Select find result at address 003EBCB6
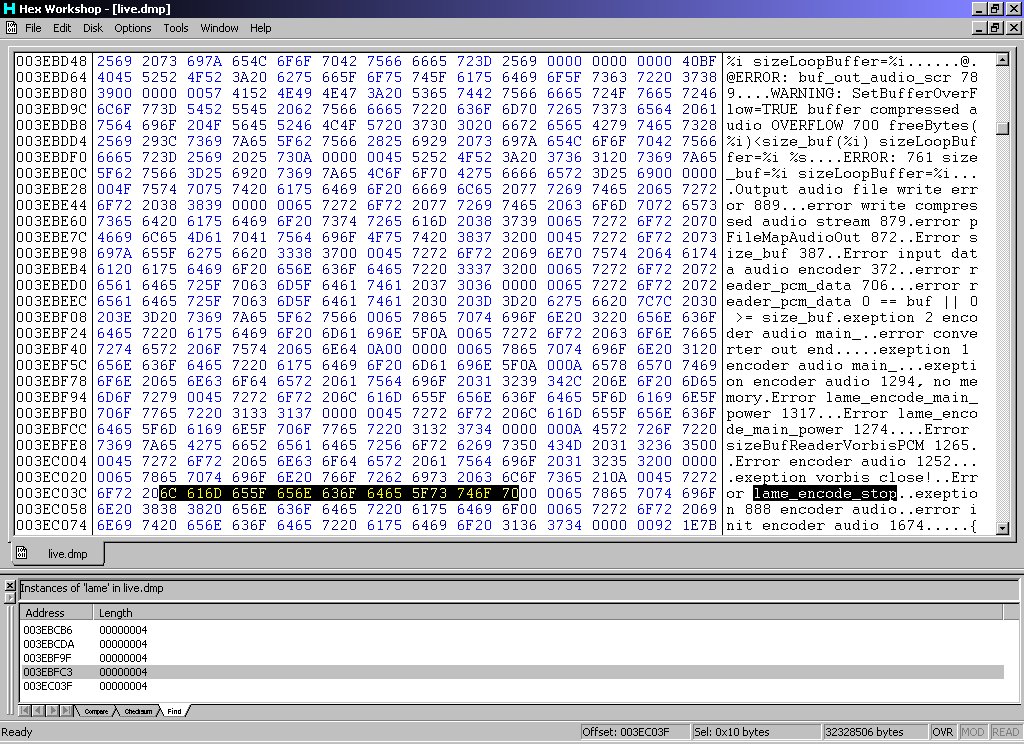Image resolution: width=1024 pixels, height=744 pixels. click(x=512, y=630)
